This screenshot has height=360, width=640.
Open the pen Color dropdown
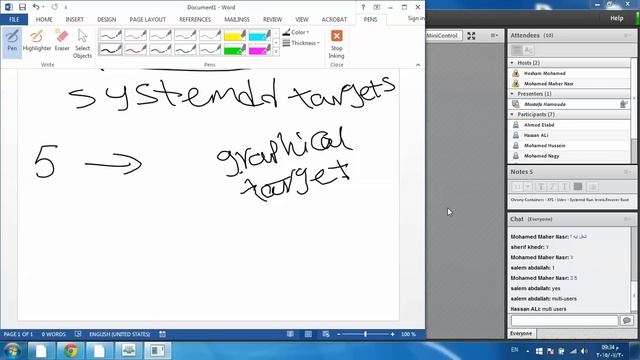[296, 32]
